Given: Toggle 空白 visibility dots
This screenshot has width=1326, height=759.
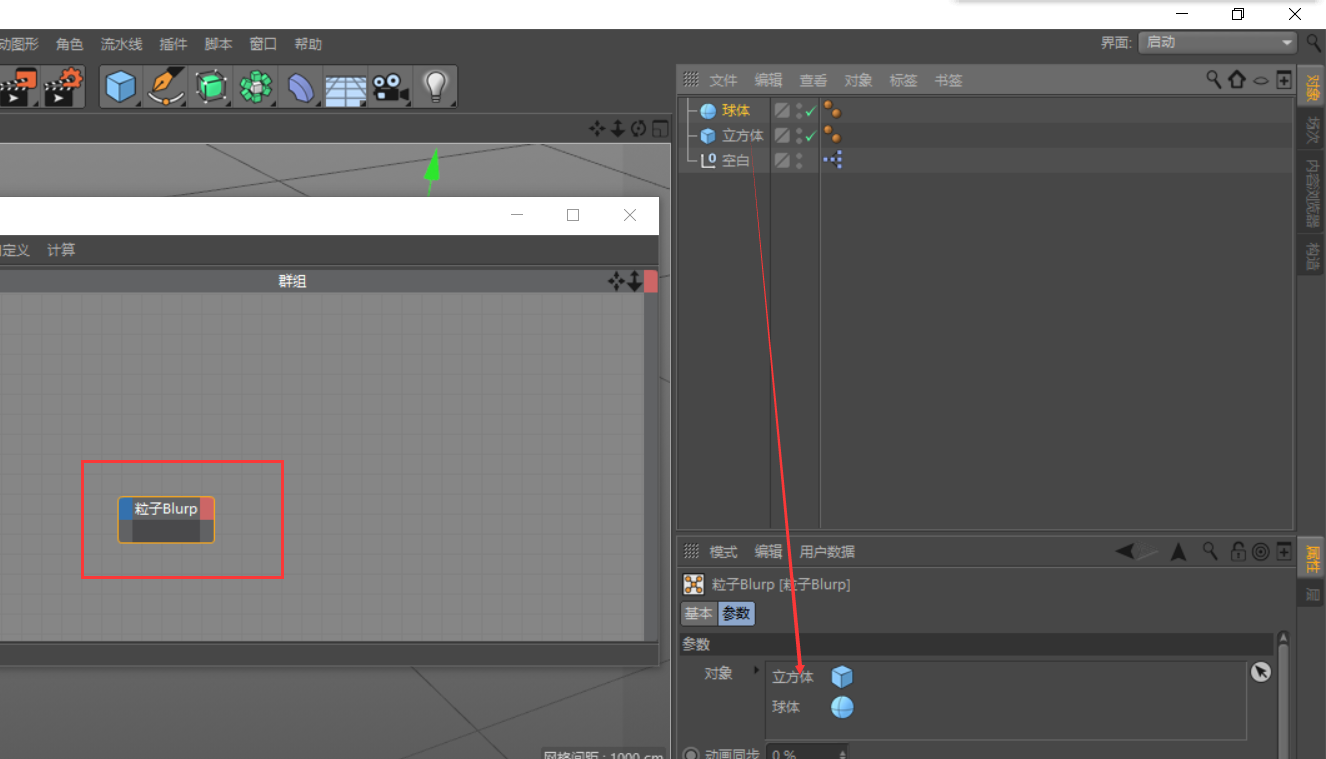Looking at the screenshot, I should 799,160.
